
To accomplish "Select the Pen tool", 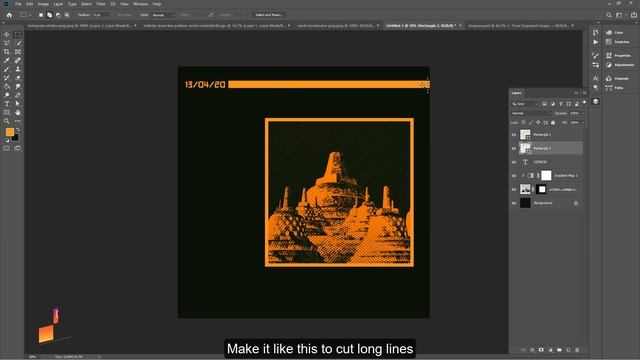I will [18, 95].
